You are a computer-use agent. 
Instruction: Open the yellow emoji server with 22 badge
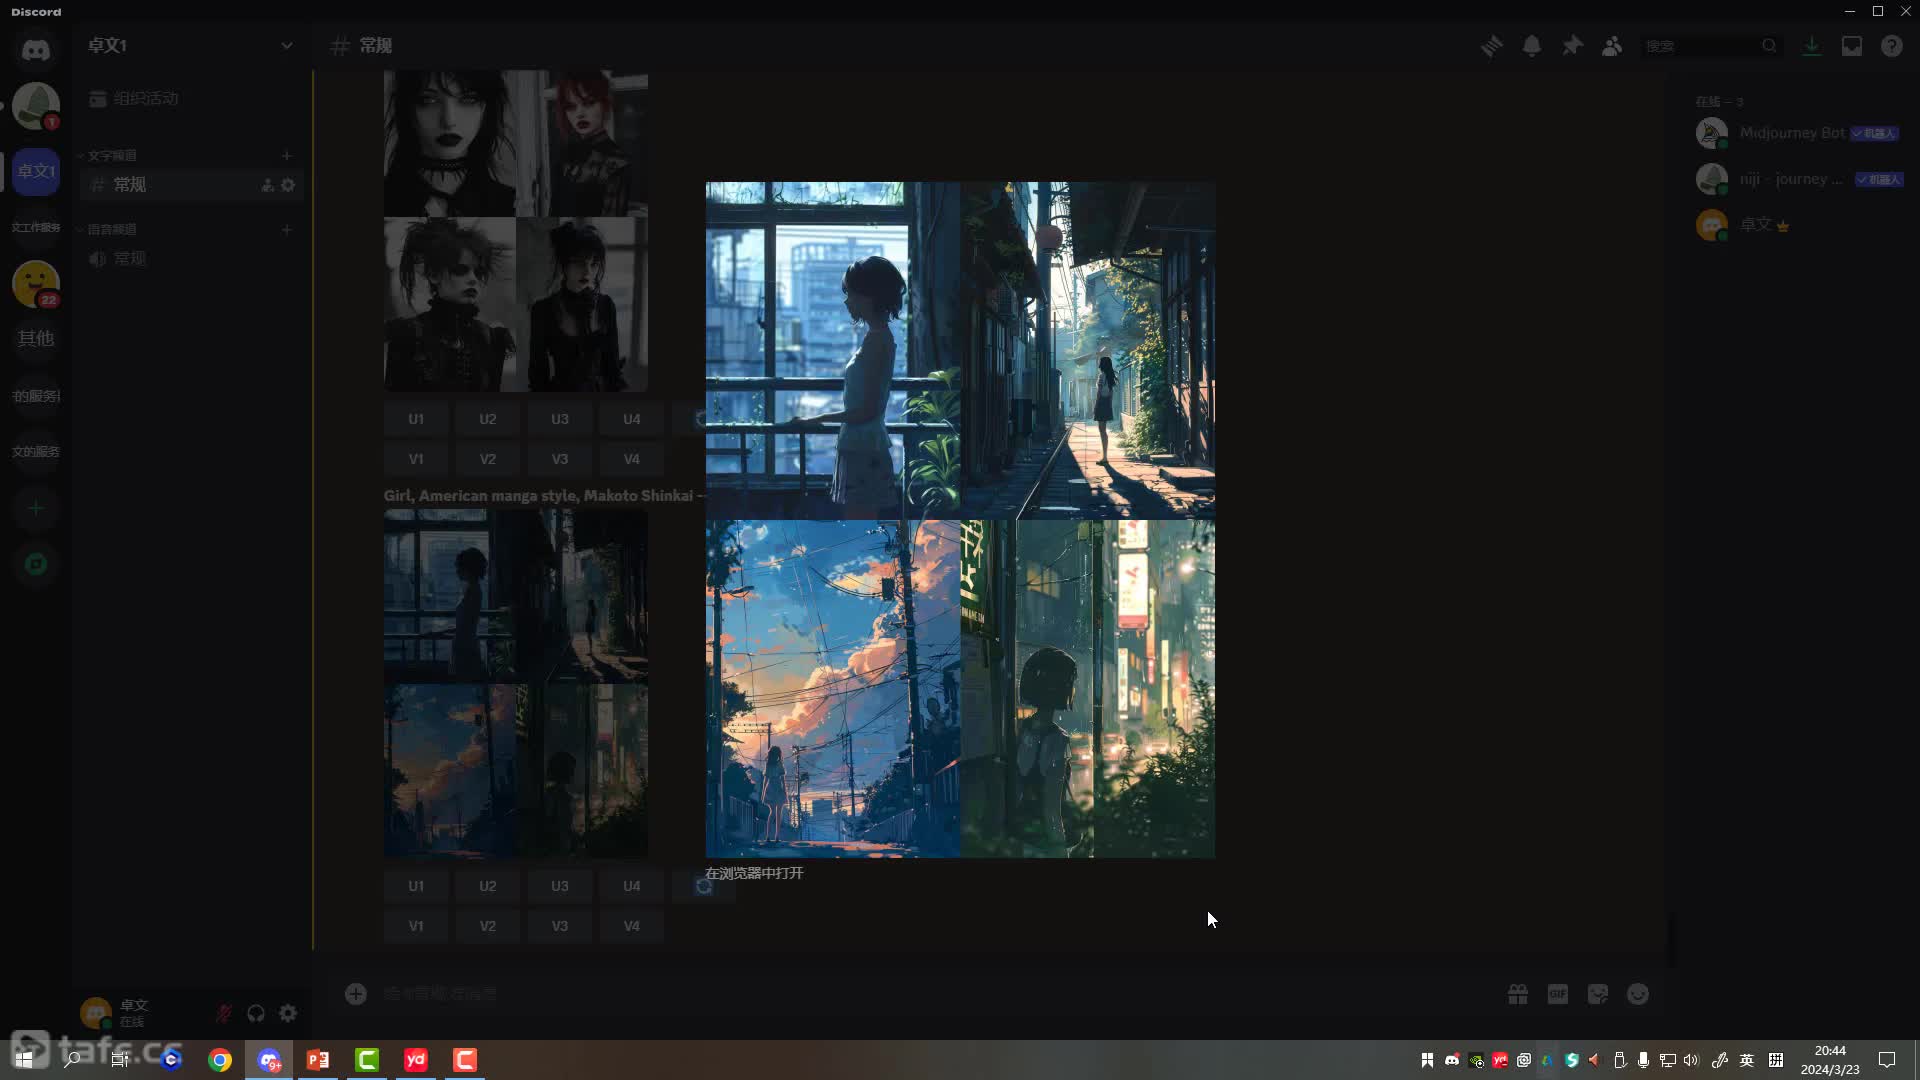(x=36, y=284)
